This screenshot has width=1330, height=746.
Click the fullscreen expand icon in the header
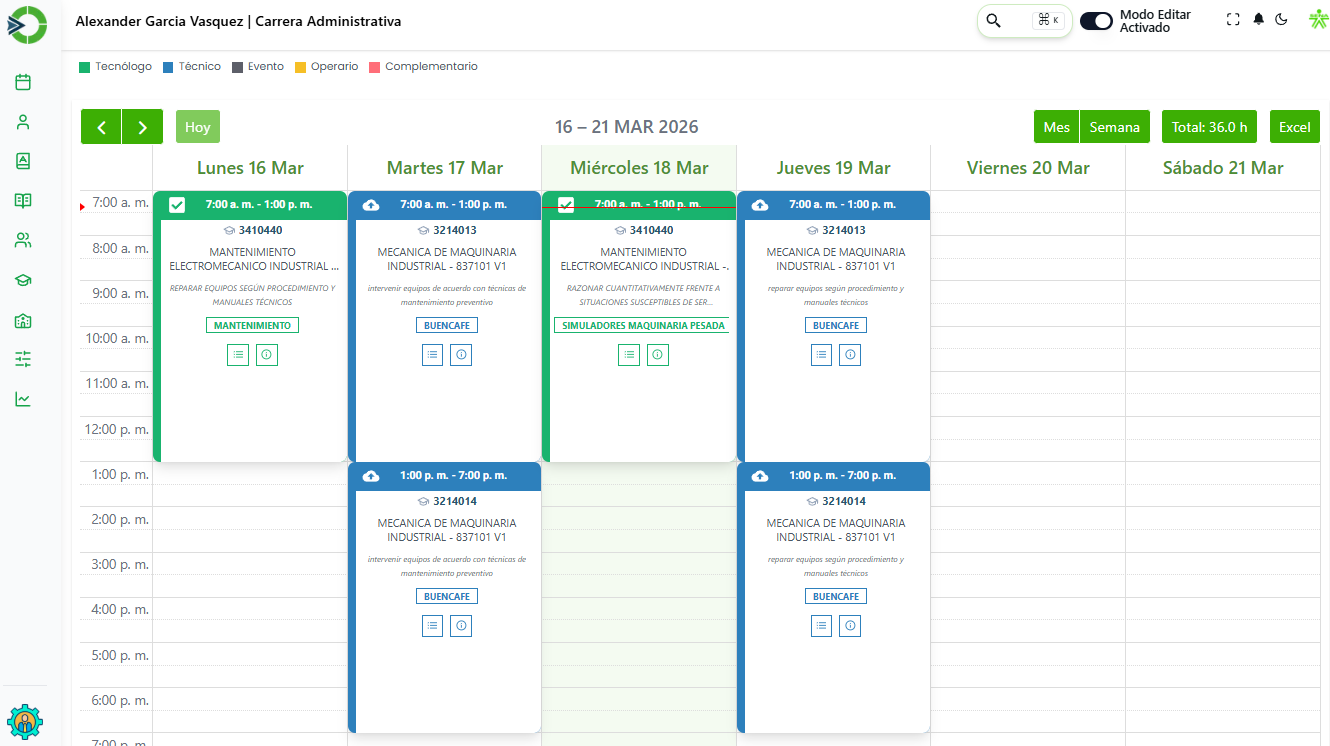1233,19
